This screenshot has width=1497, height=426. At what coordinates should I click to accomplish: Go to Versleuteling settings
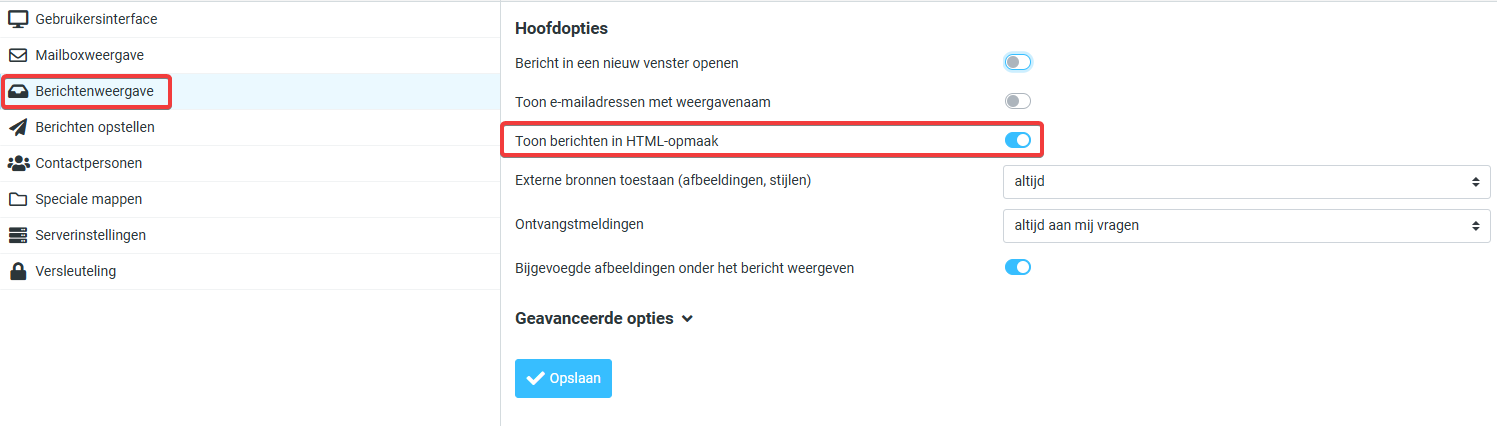point(76,271)
